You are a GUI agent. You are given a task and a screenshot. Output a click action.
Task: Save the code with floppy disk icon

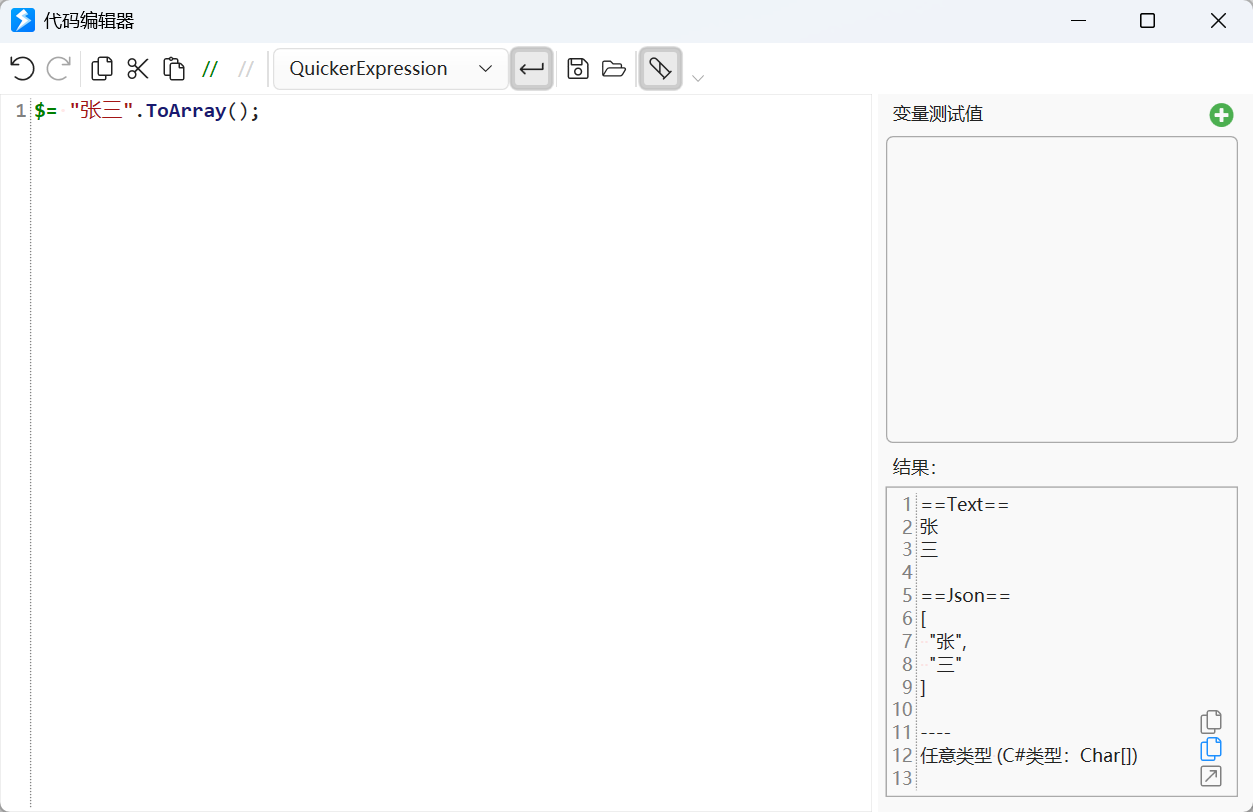(577, 69)
